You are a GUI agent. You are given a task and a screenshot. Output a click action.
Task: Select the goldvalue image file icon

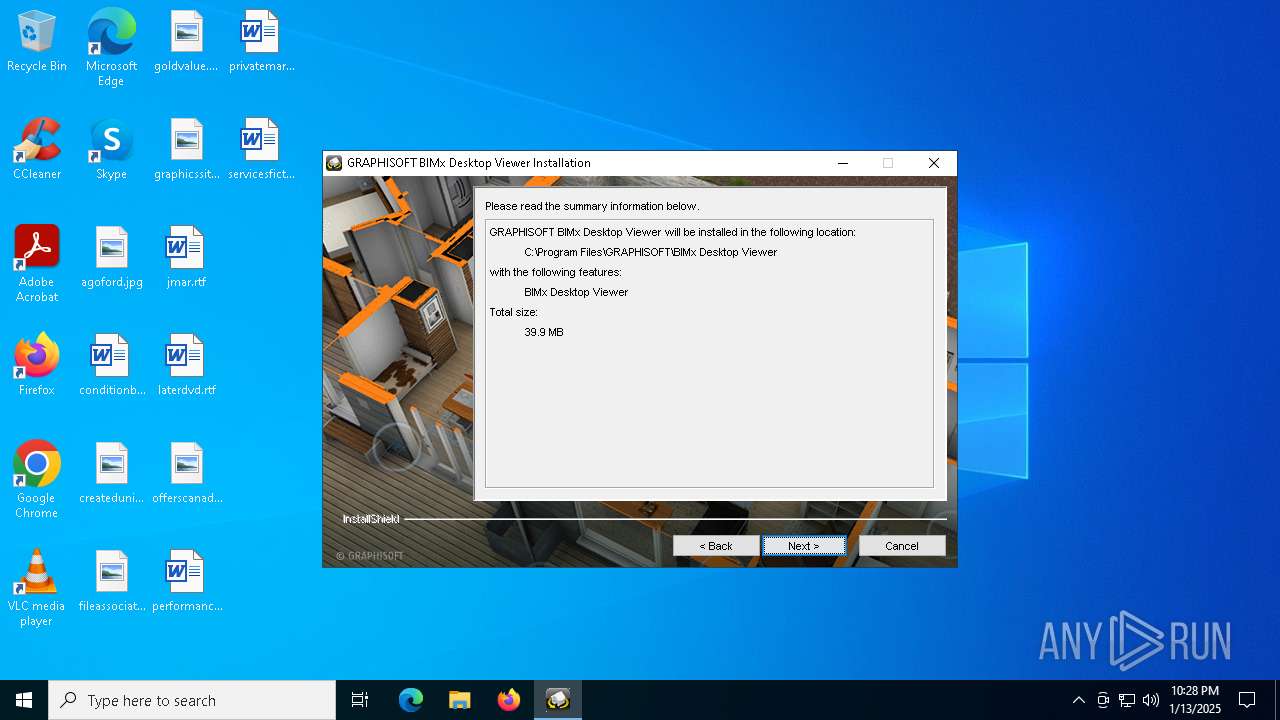click(186, 42)
